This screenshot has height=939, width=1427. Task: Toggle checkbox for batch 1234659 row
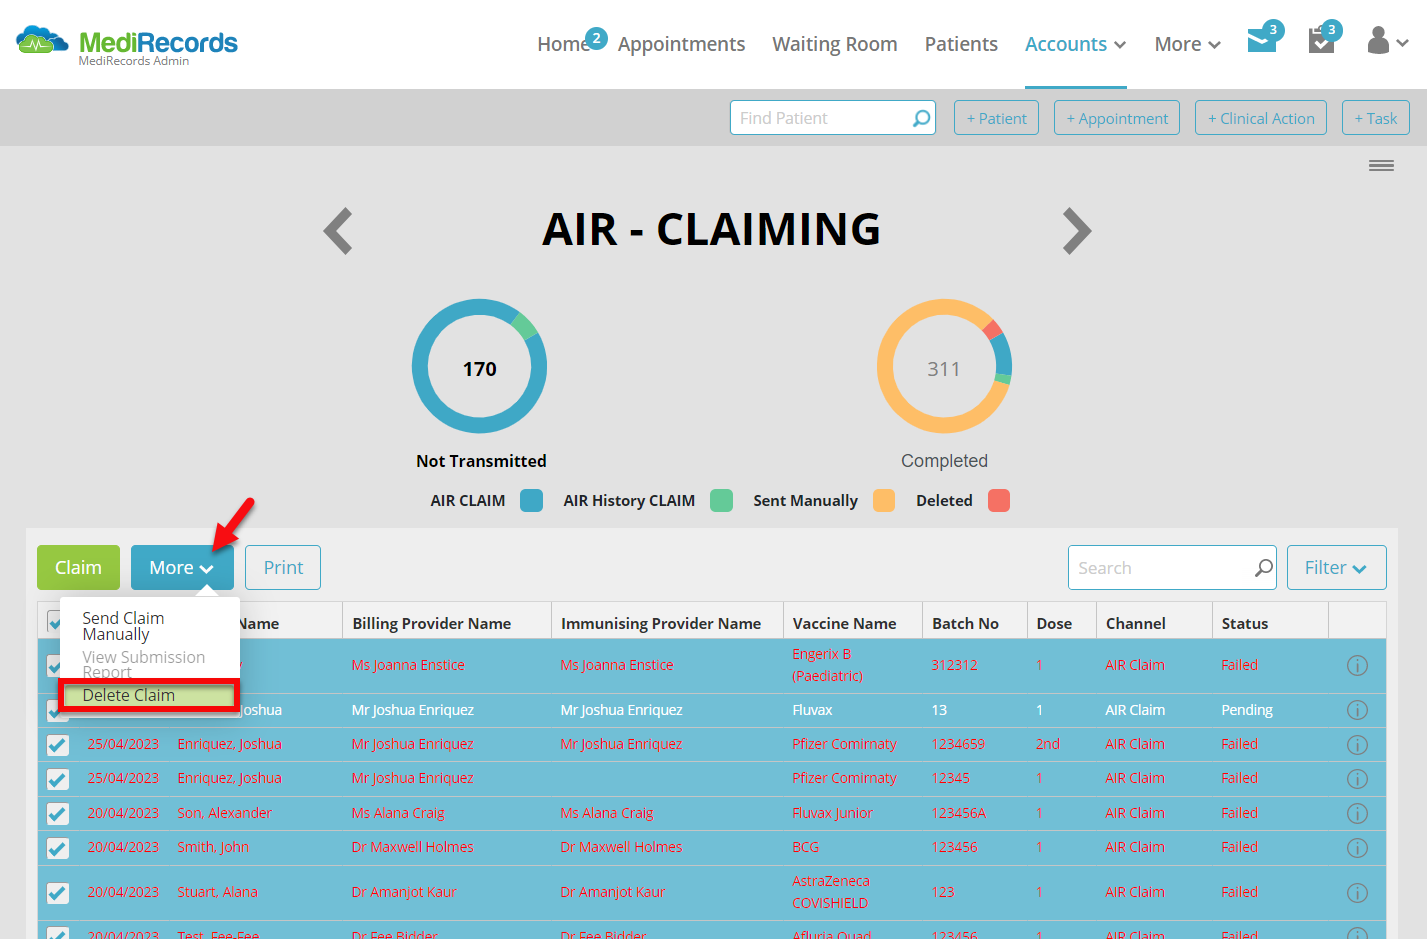58,745
